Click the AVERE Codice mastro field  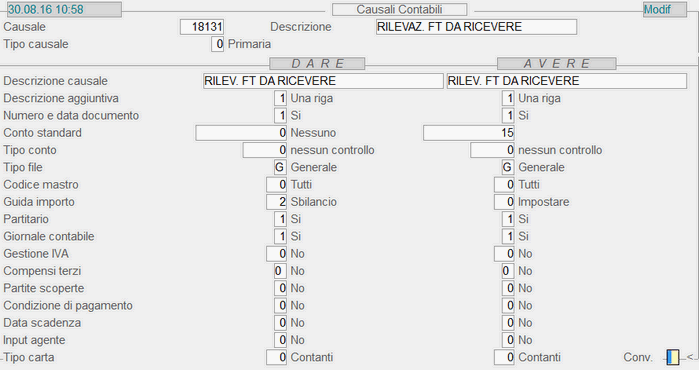[x=504, y=185]
